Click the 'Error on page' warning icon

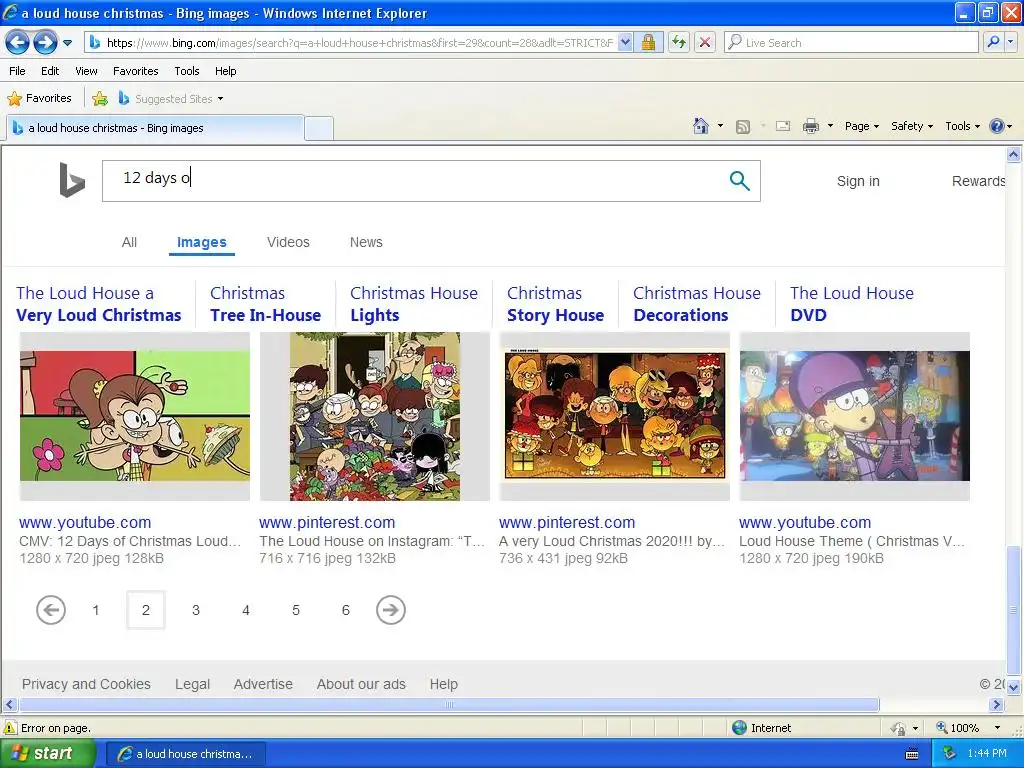click(x=10, y=728)
